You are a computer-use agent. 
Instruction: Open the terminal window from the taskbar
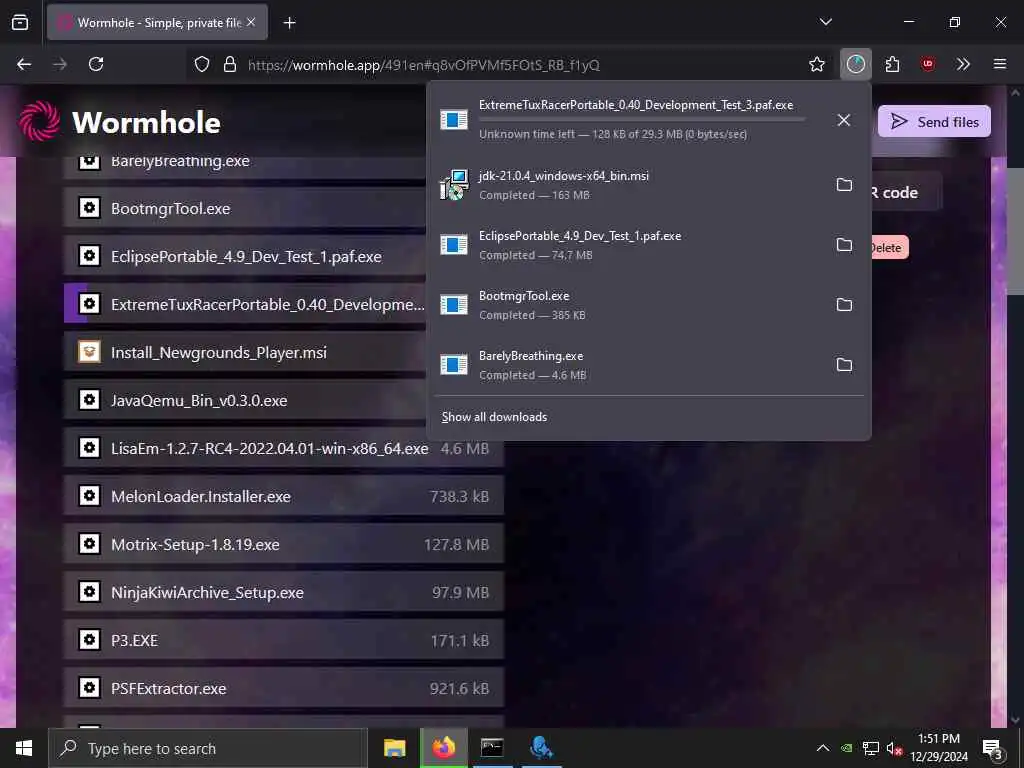492,748
